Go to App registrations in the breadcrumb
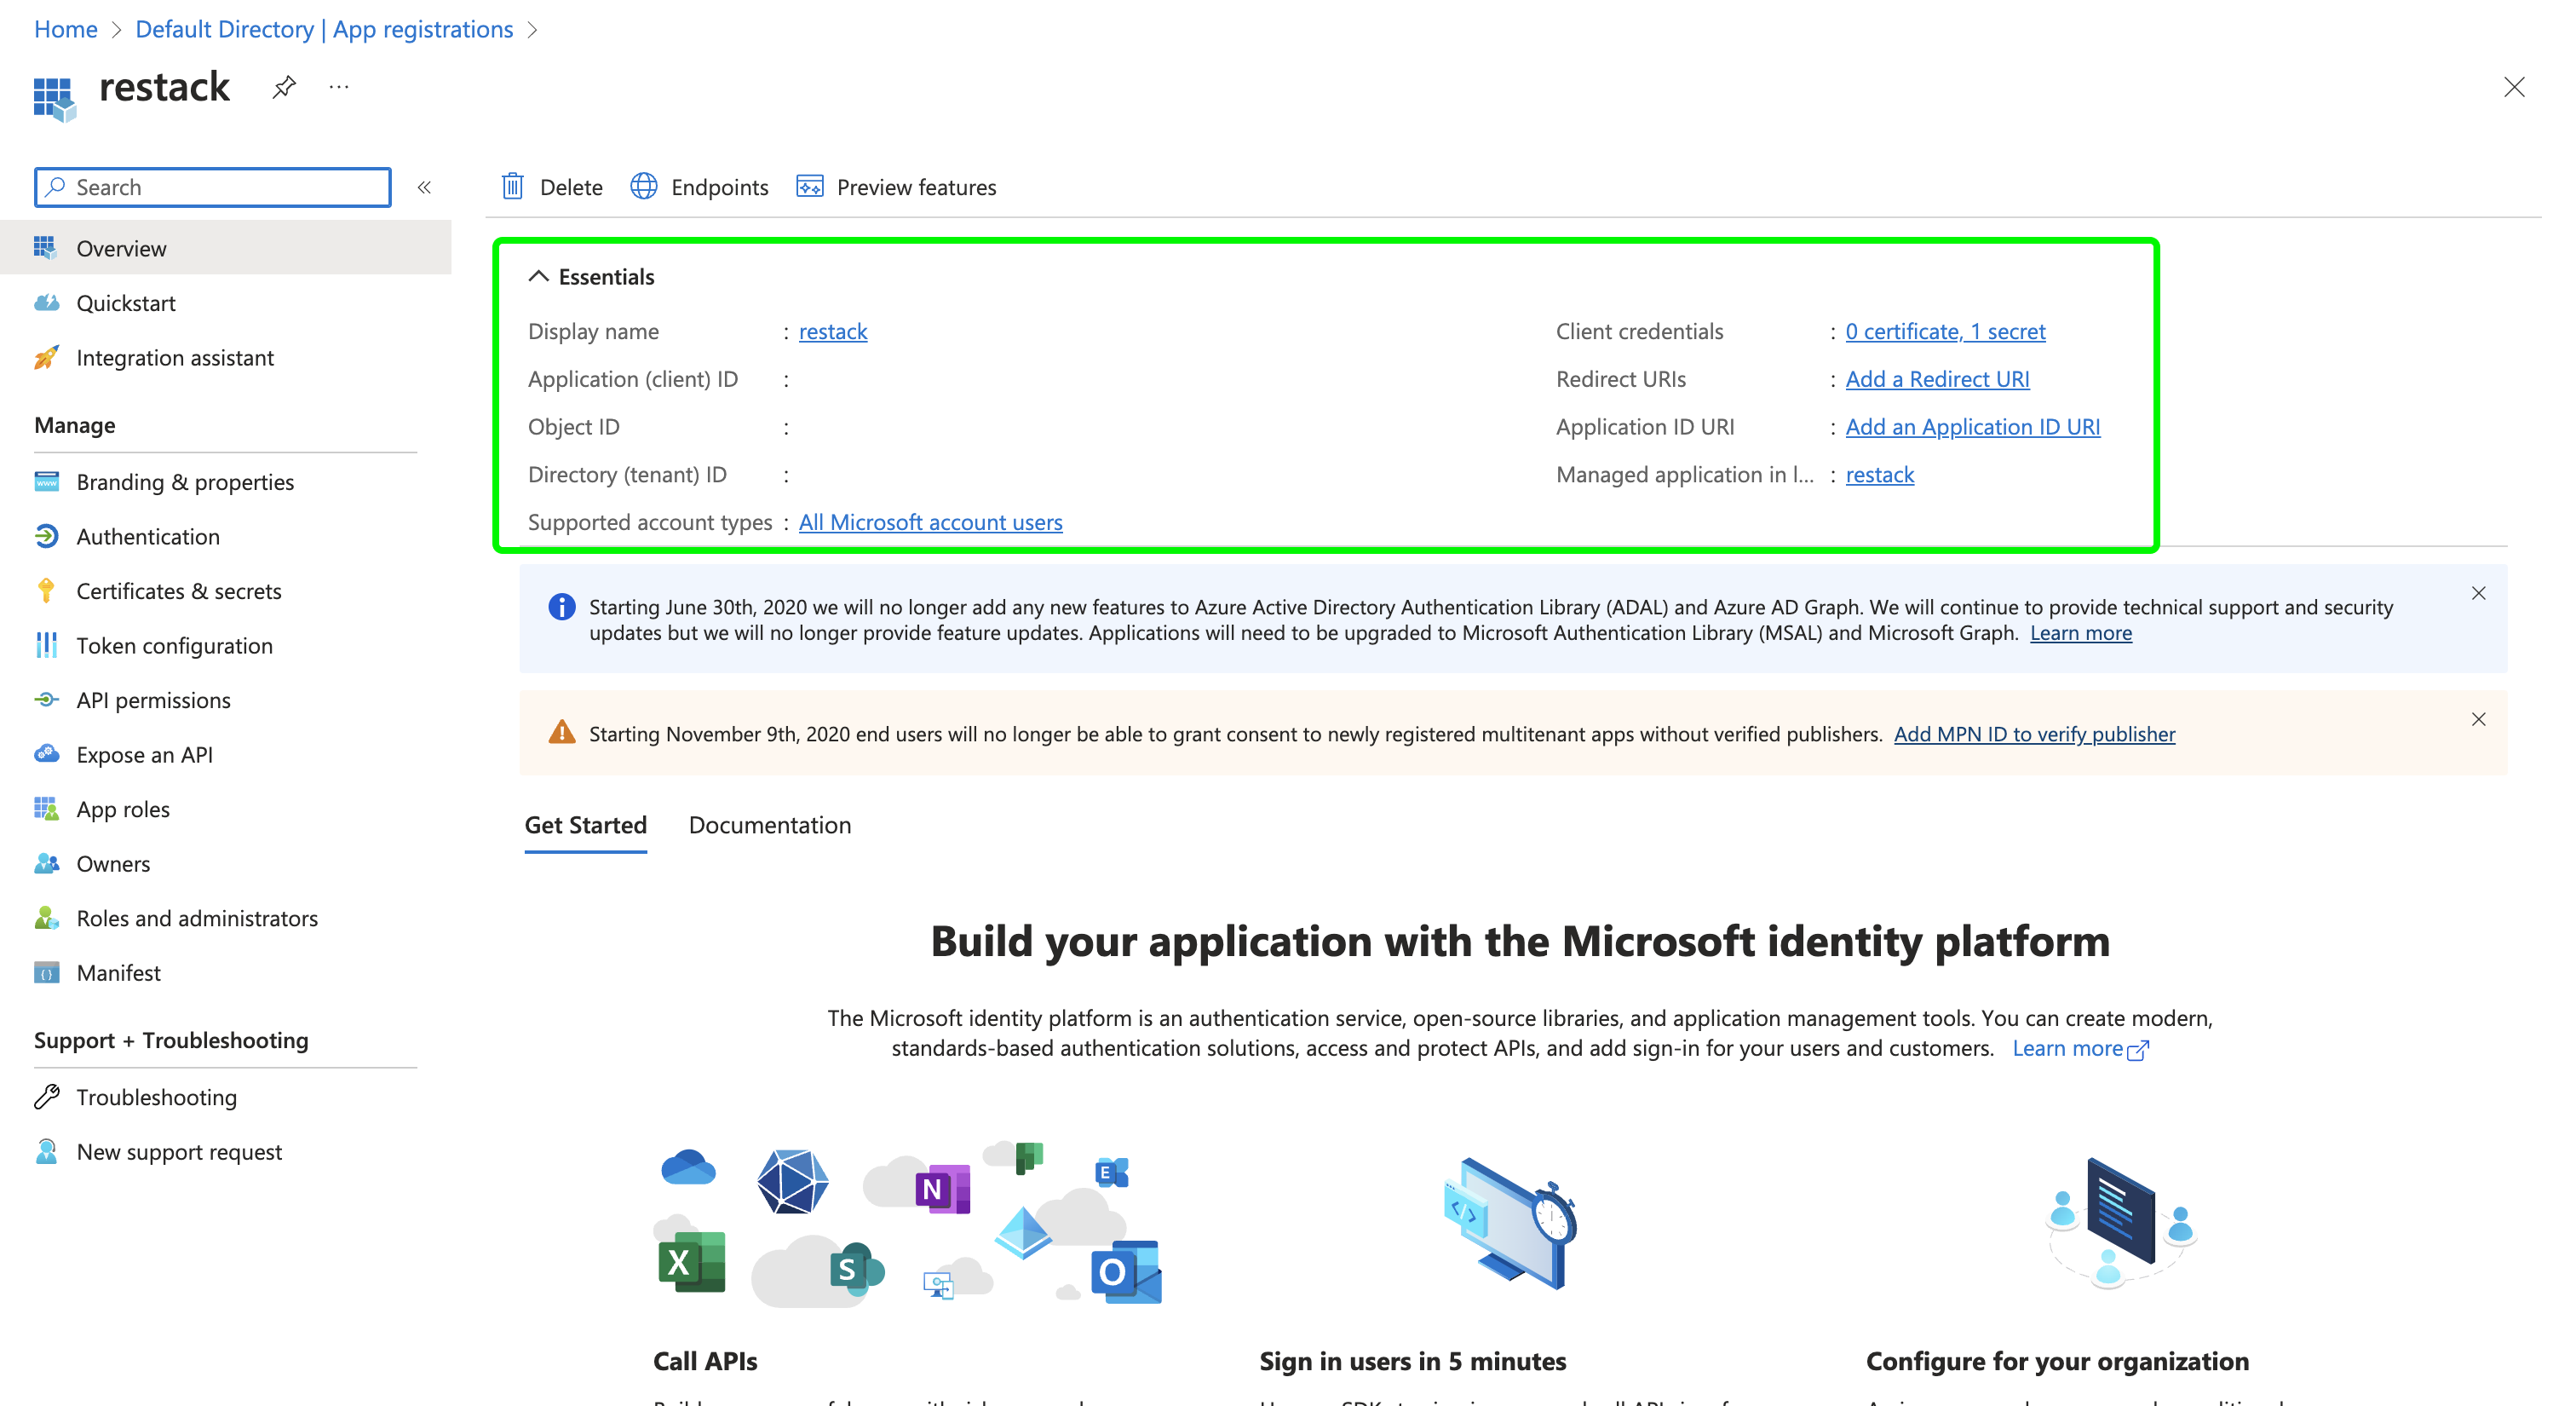The height and width of the screenshot is (1406, 2576). tap(324, 29)
